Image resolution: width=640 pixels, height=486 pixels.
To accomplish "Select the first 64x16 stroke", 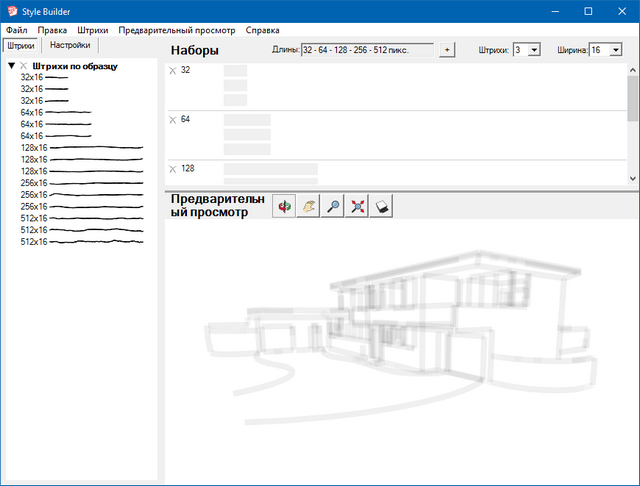I will [x=56, y=112].
